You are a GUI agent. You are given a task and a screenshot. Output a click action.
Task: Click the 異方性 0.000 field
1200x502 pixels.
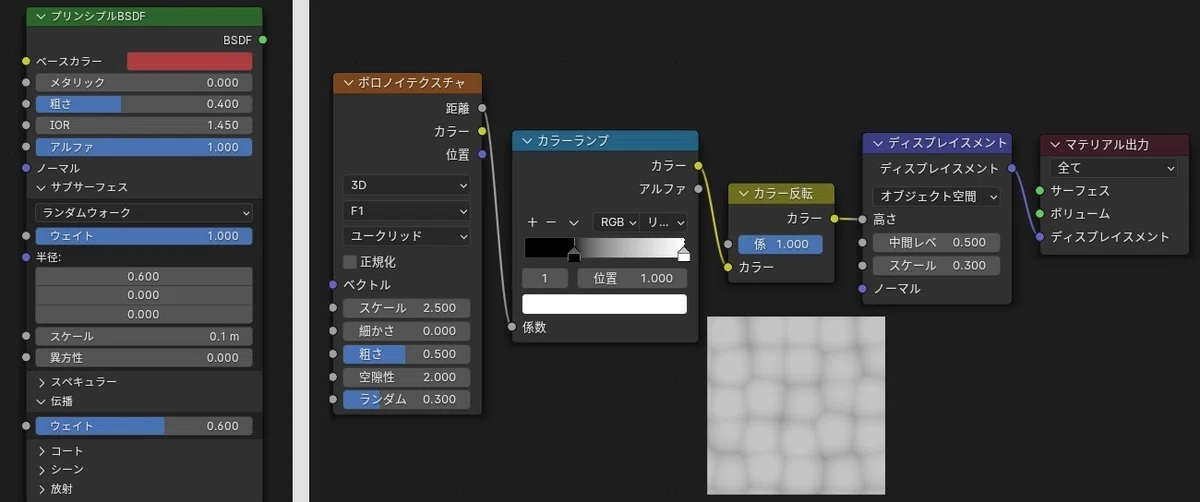click(144, 358)
